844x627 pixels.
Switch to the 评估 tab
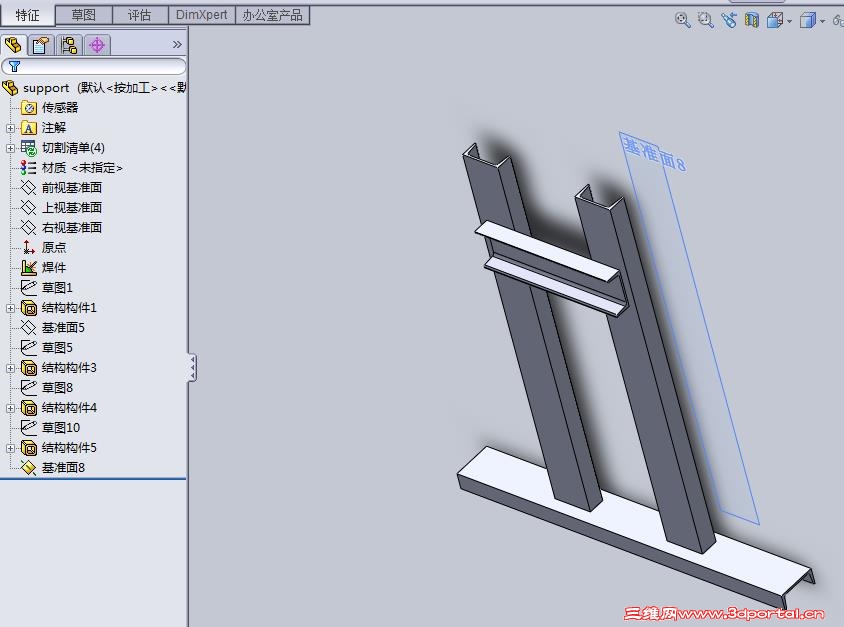(139, 15)
